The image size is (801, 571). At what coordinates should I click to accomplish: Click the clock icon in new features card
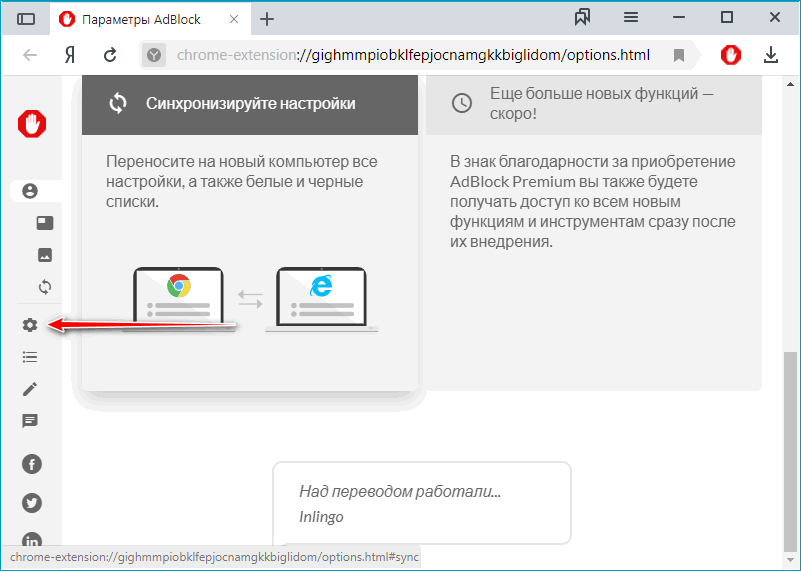(462, 103)
